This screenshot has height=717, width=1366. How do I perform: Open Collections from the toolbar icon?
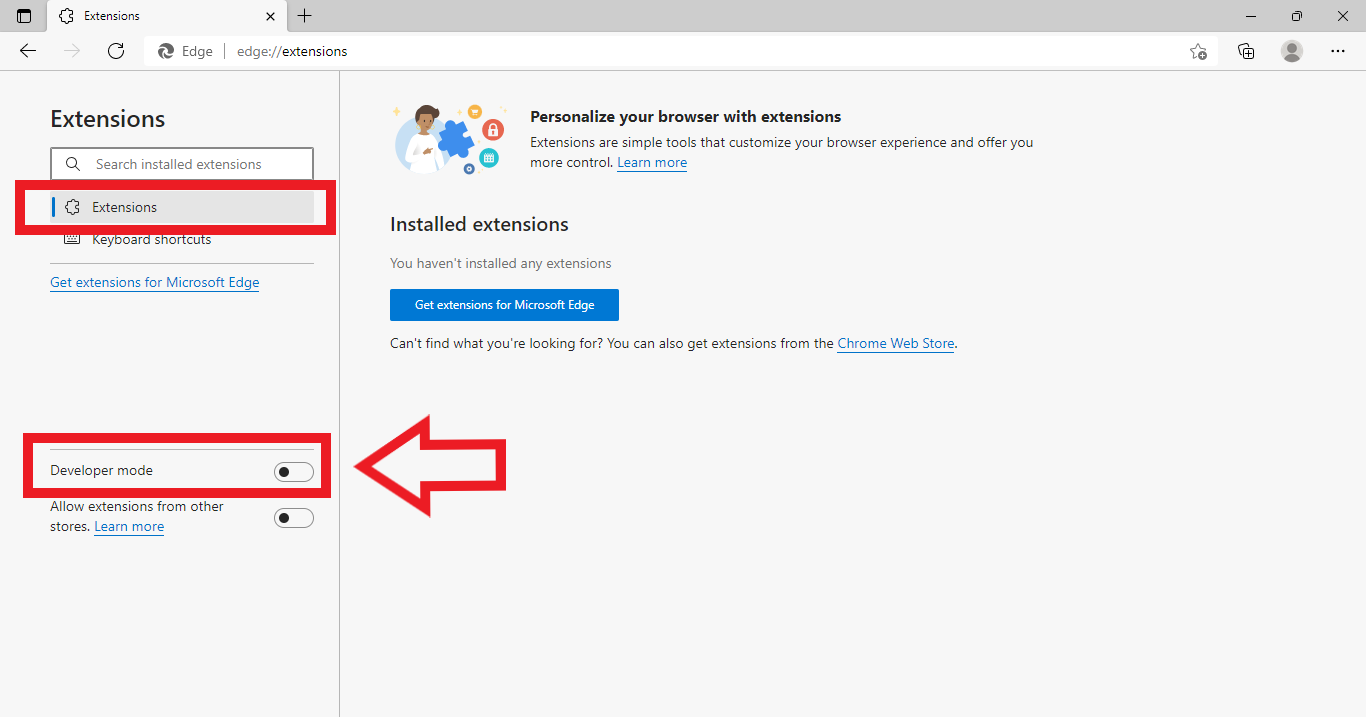coord(1246,51)
